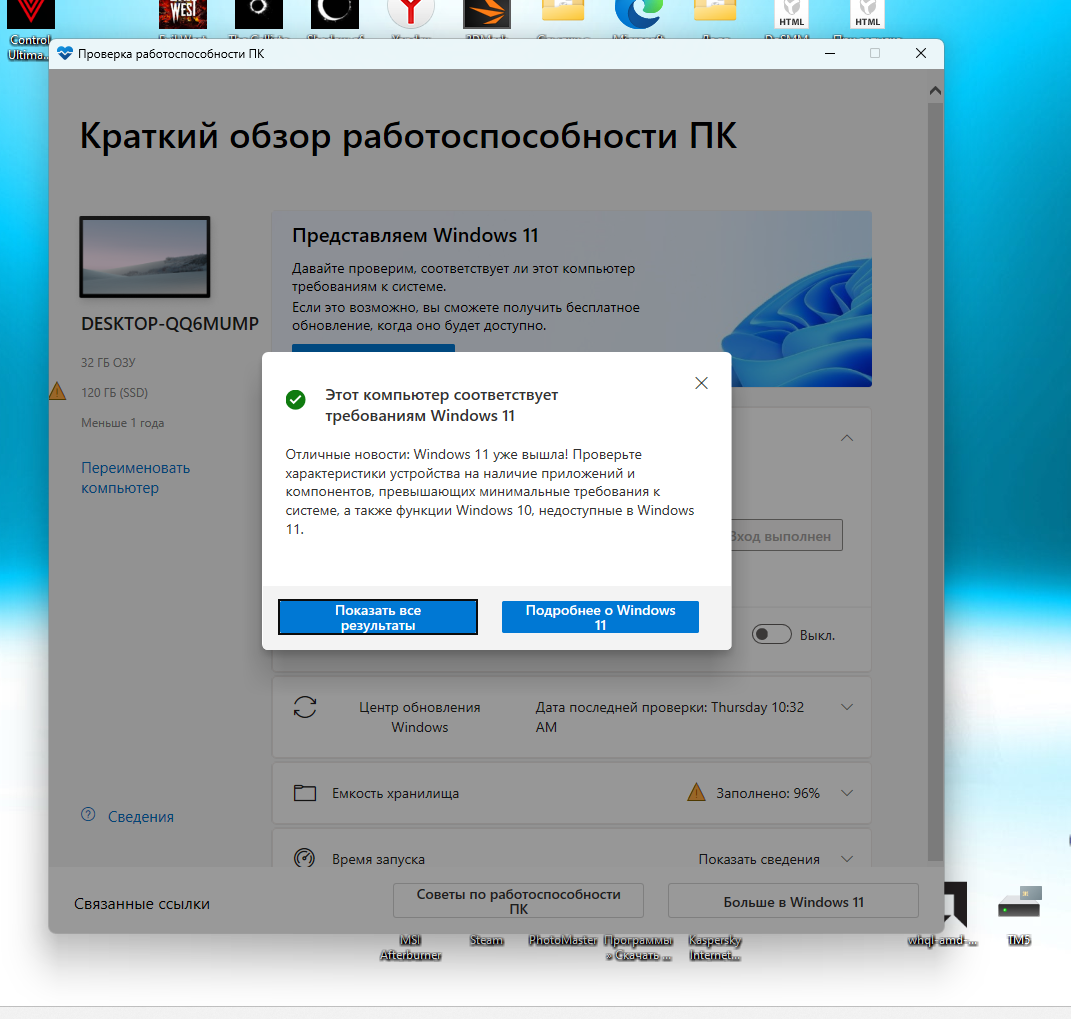Click the scrollbar up arrow

[935, 90]
